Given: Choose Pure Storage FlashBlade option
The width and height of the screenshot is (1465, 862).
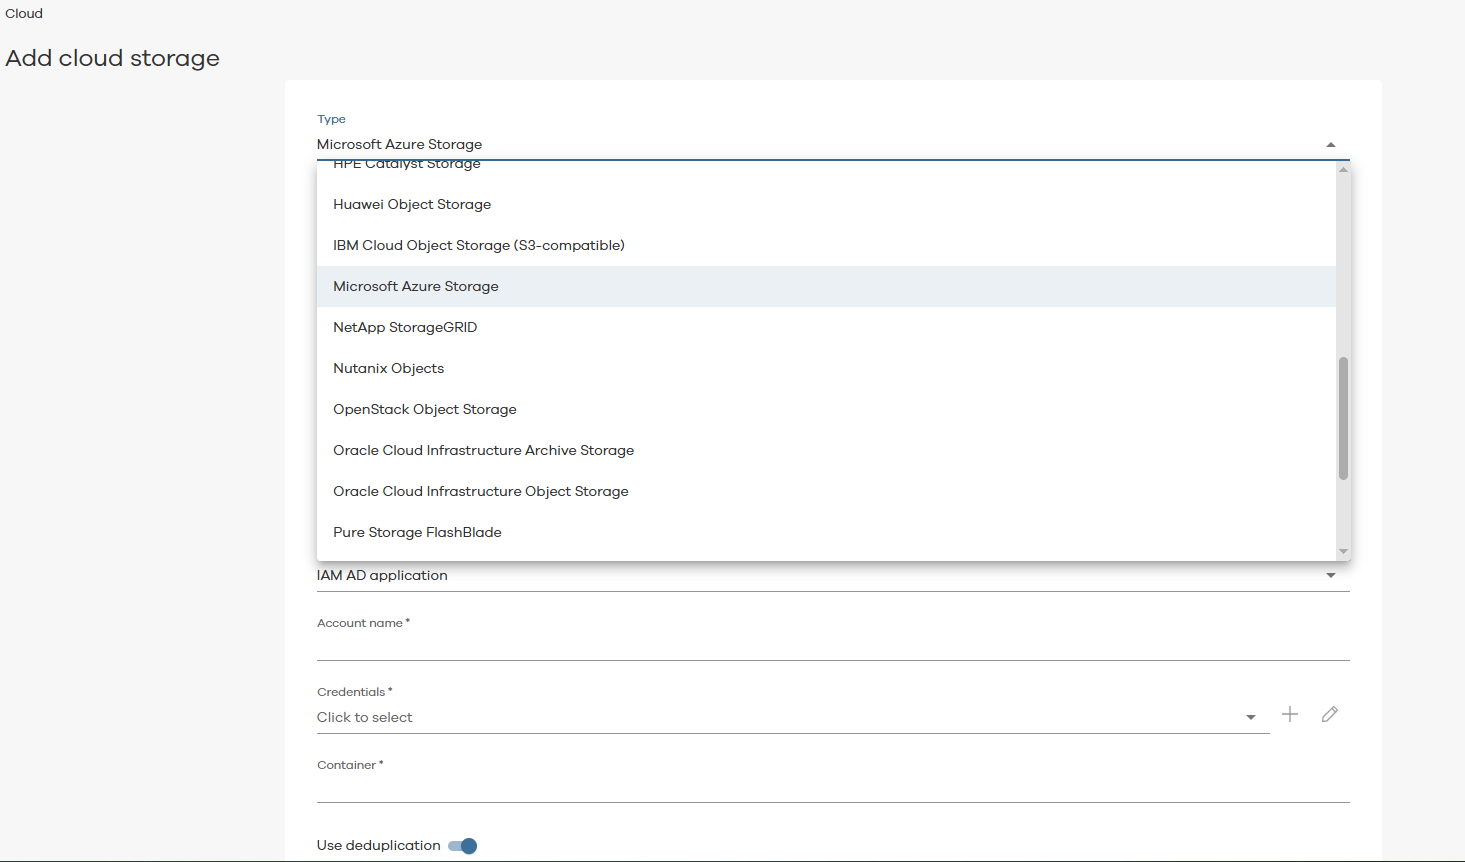Looking at the screenshot, I should tap(417, 532).
